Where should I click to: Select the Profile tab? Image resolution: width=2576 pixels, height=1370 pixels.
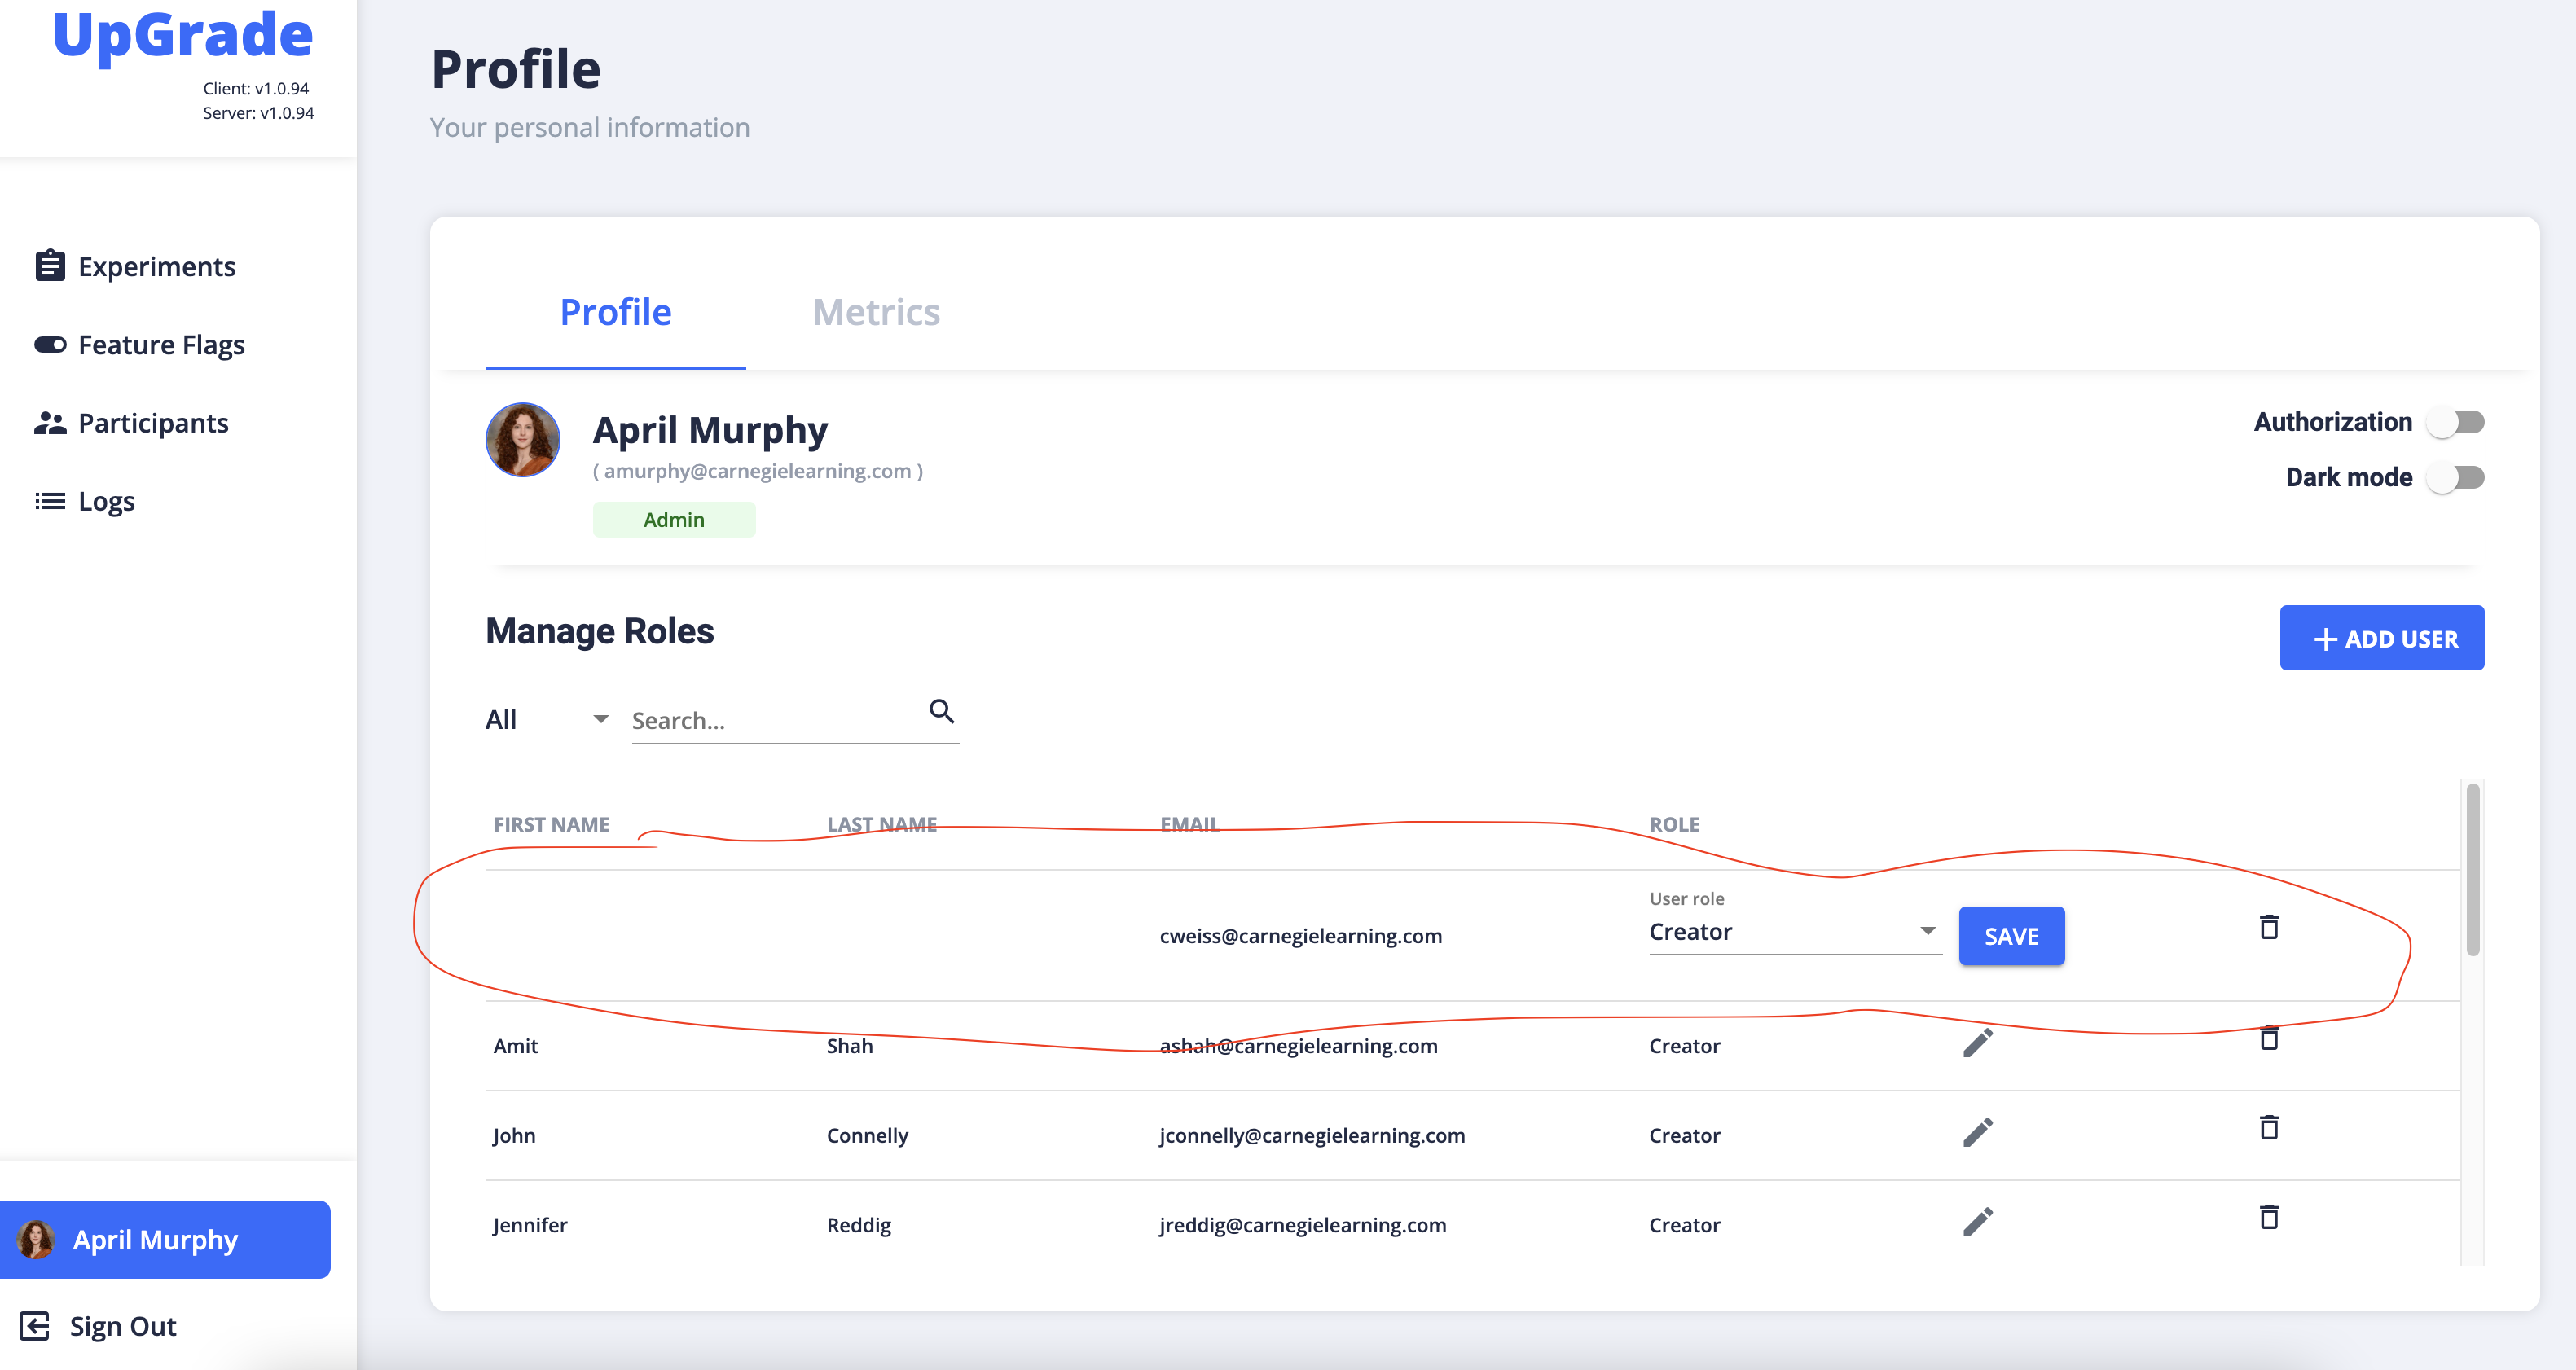click(614, 311)
